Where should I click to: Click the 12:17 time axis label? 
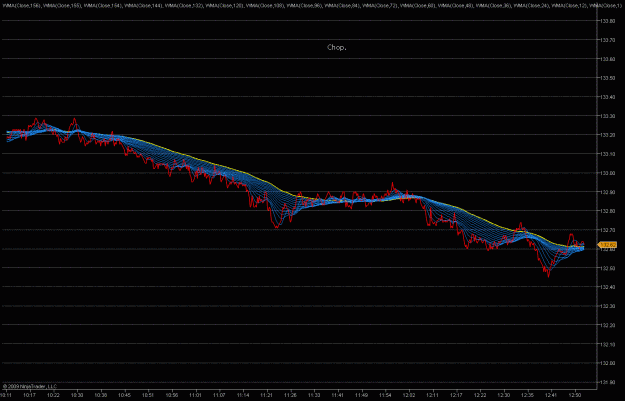click(456, 395)
